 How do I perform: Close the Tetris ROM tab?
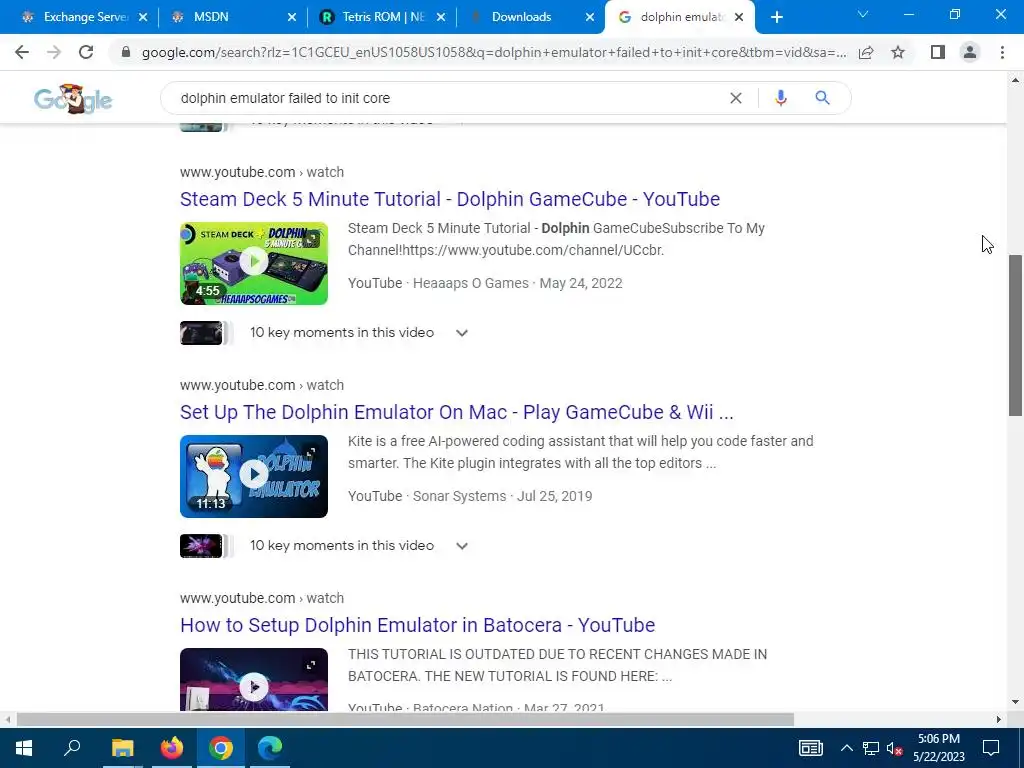click(x=441, y=17)
